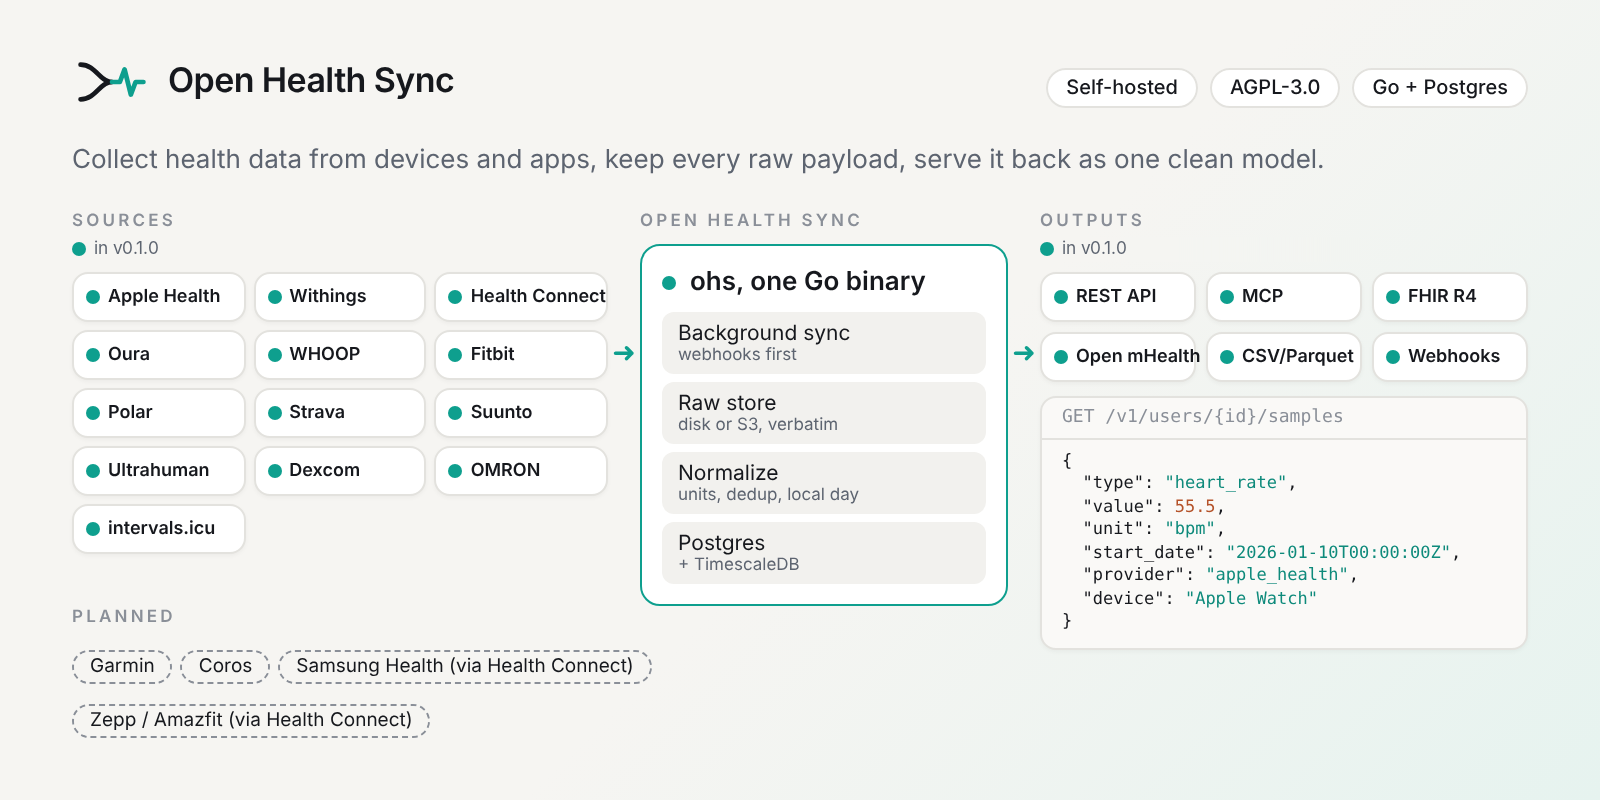The height and width of the screenshot is (800, 1600).
Task: Click the "heart_rate" value in the JSON
Action: coord(1226,483)
